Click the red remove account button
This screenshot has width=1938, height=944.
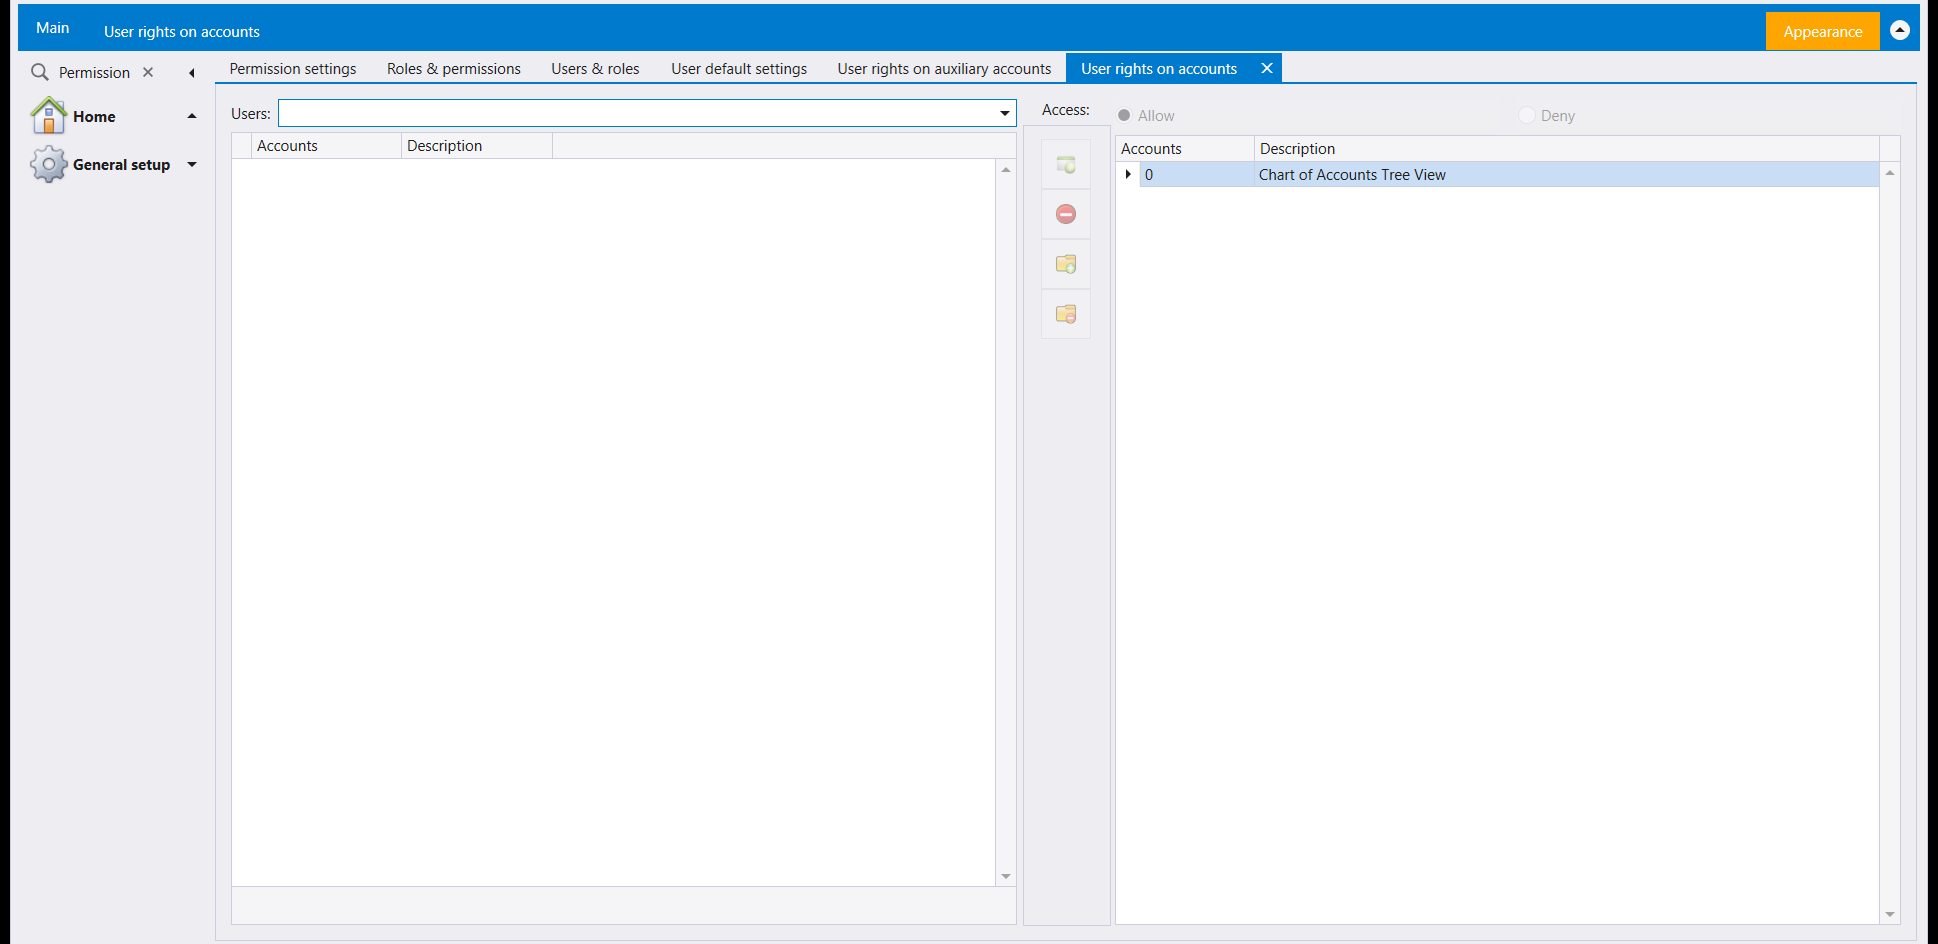[x=1066, y=214]
